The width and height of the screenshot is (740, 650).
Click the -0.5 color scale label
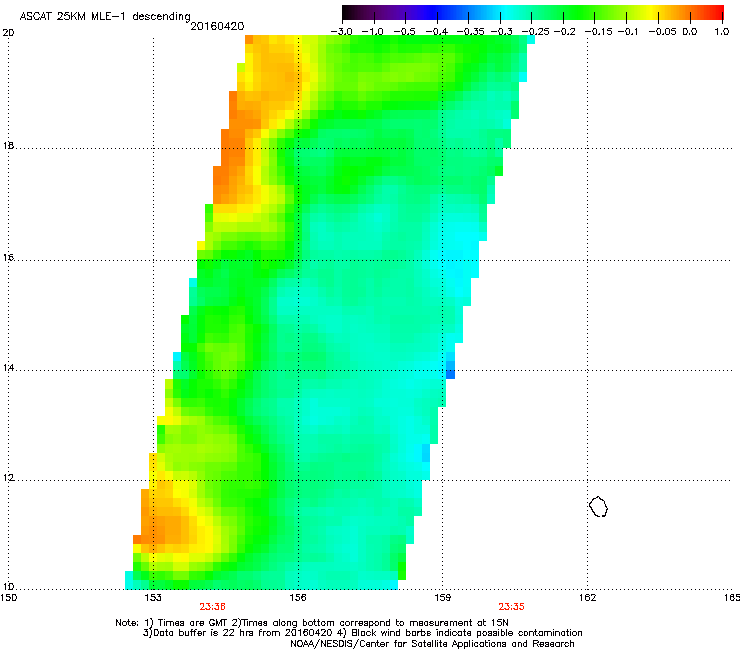coord(405,32)
